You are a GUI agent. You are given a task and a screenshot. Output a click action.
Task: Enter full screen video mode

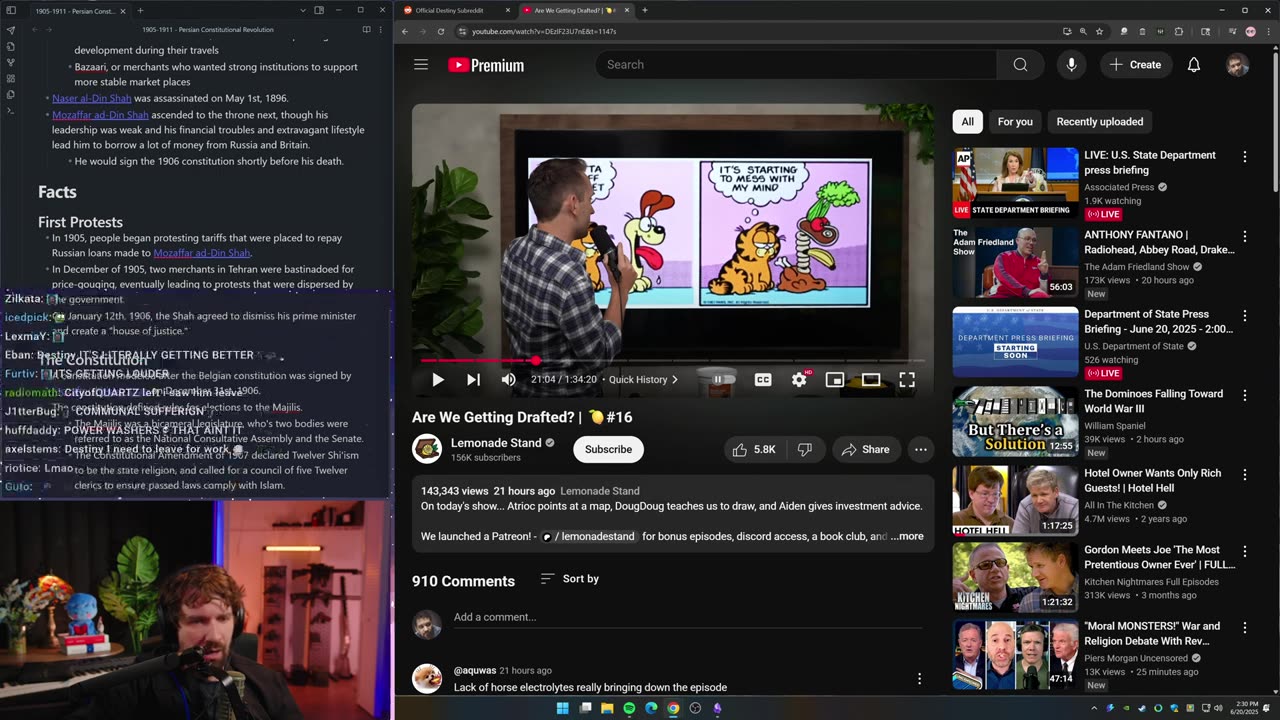coord(907,380)
